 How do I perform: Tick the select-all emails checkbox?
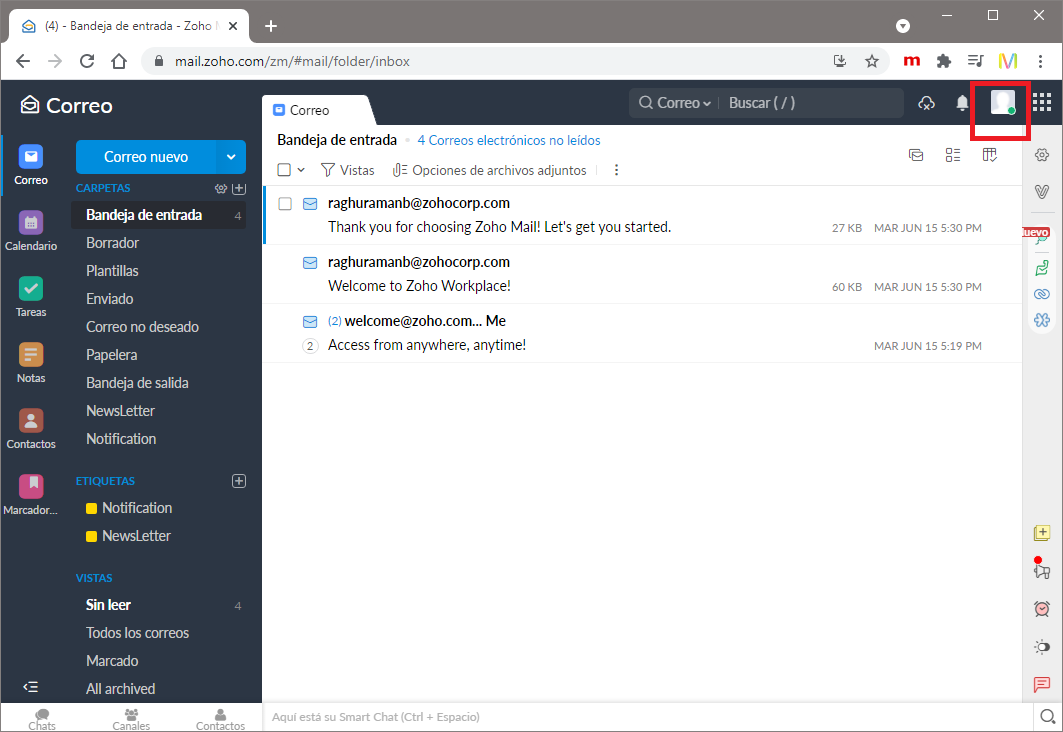pyautogui.click(x=284, y=169)
